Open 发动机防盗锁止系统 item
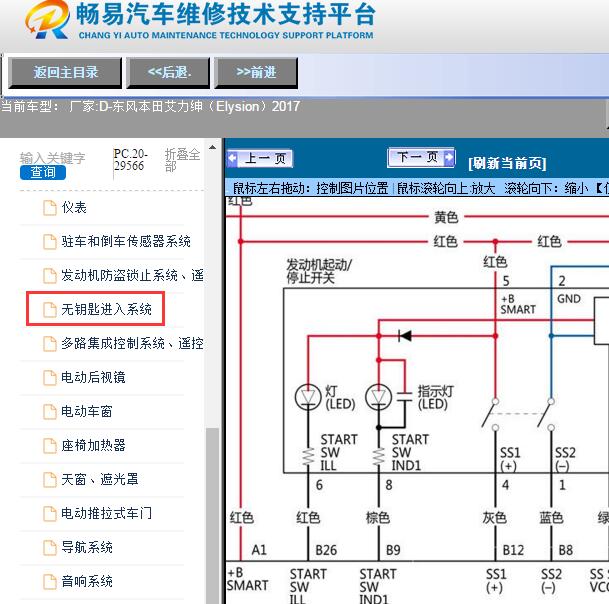Image resolution: width=609 pixels, height=604 pixels. click(132, 275)
